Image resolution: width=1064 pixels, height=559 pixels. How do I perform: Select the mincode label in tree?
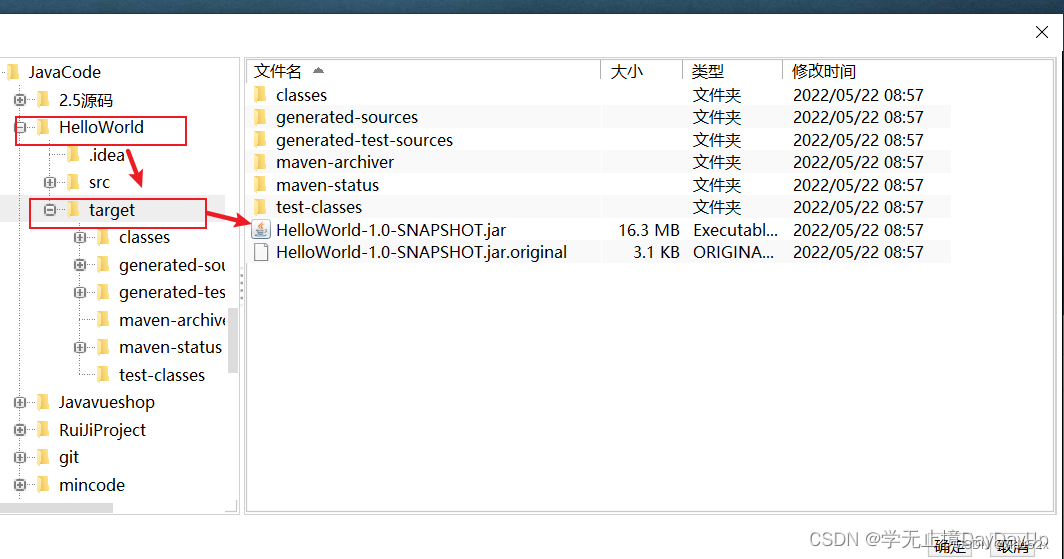click(92, 485)
